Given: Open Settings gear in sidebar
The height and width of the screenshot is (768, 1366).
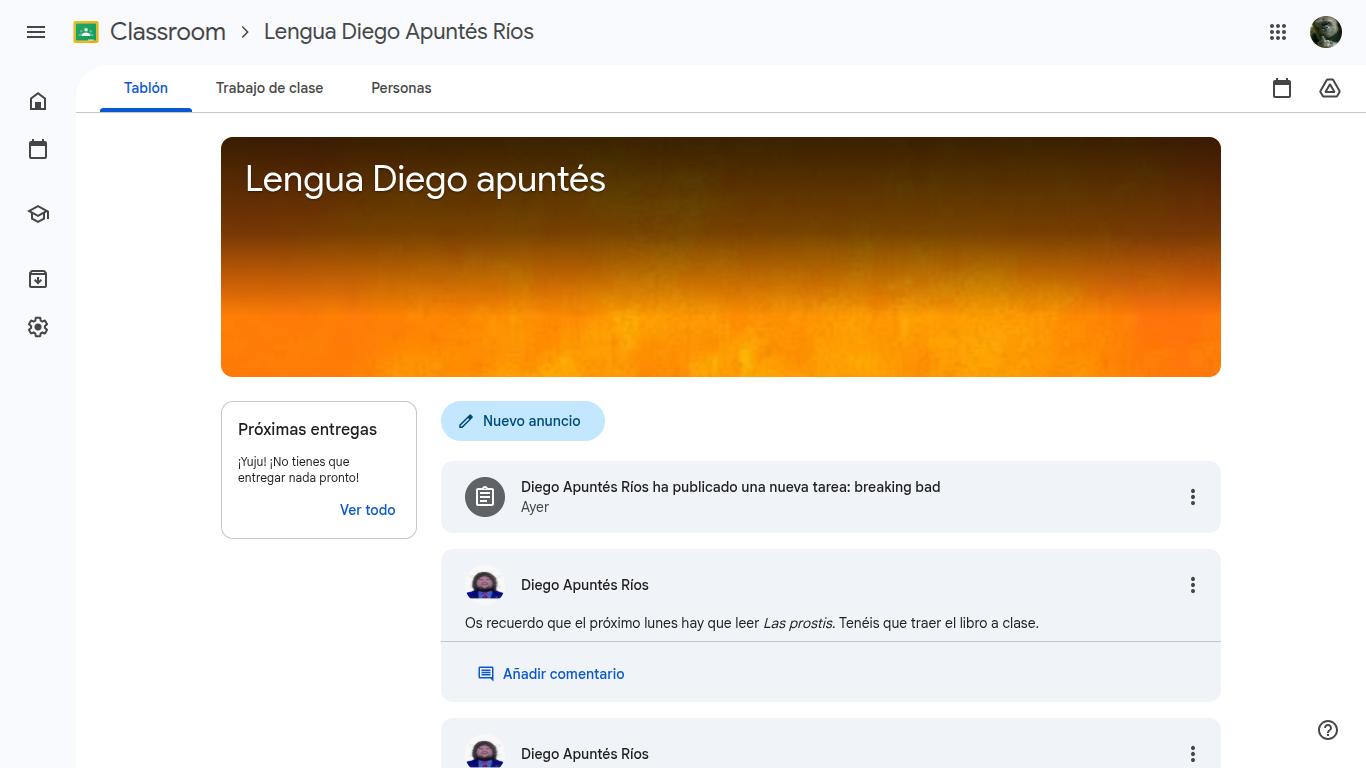Looking at the screenshot, I should point(38,327).
